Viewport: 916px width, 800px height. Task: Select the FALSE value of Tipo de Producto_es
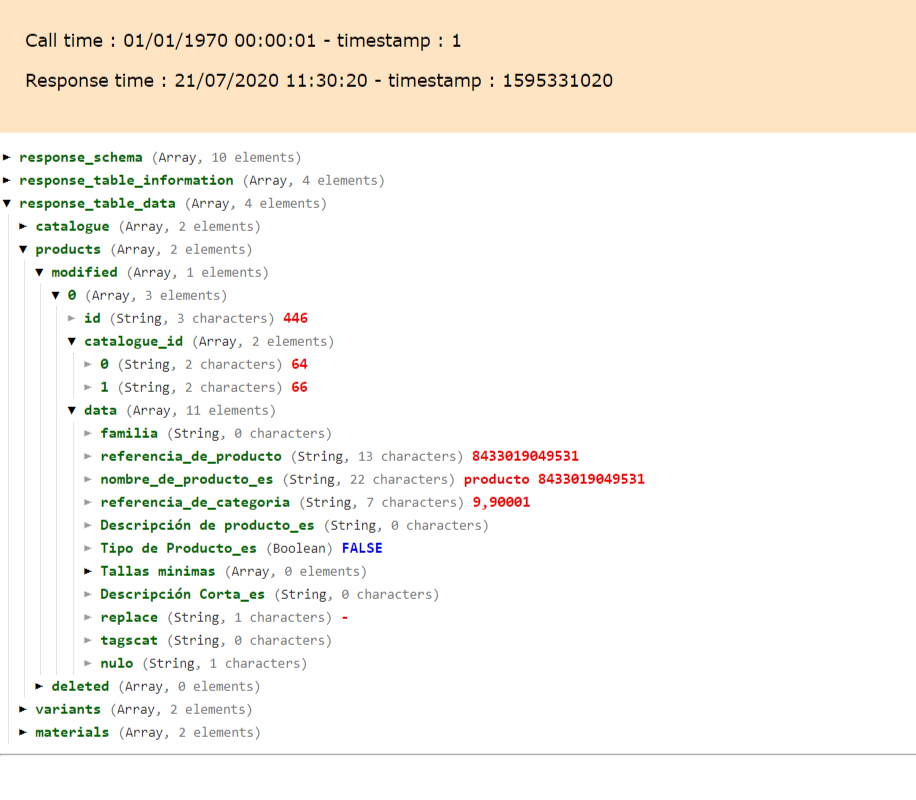361,548
